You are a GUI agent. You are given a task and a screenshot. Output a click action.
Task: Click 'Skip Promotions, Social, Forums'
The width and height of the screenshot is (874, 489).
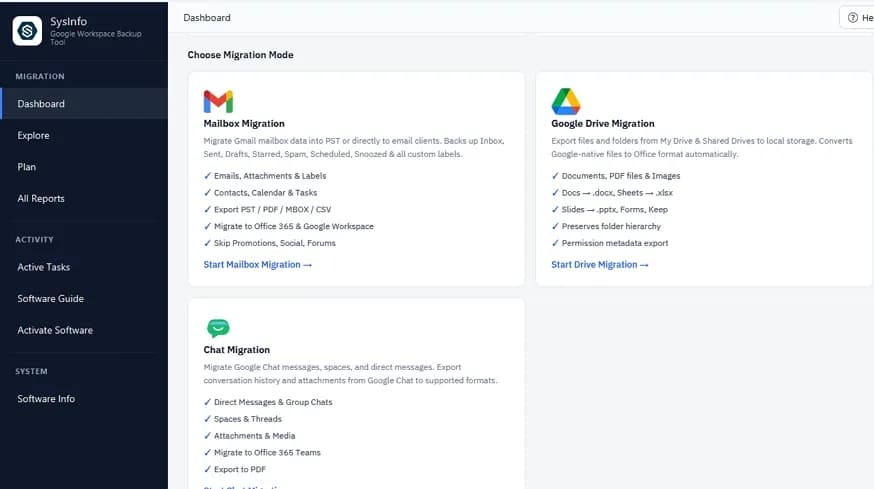point(270,243)
